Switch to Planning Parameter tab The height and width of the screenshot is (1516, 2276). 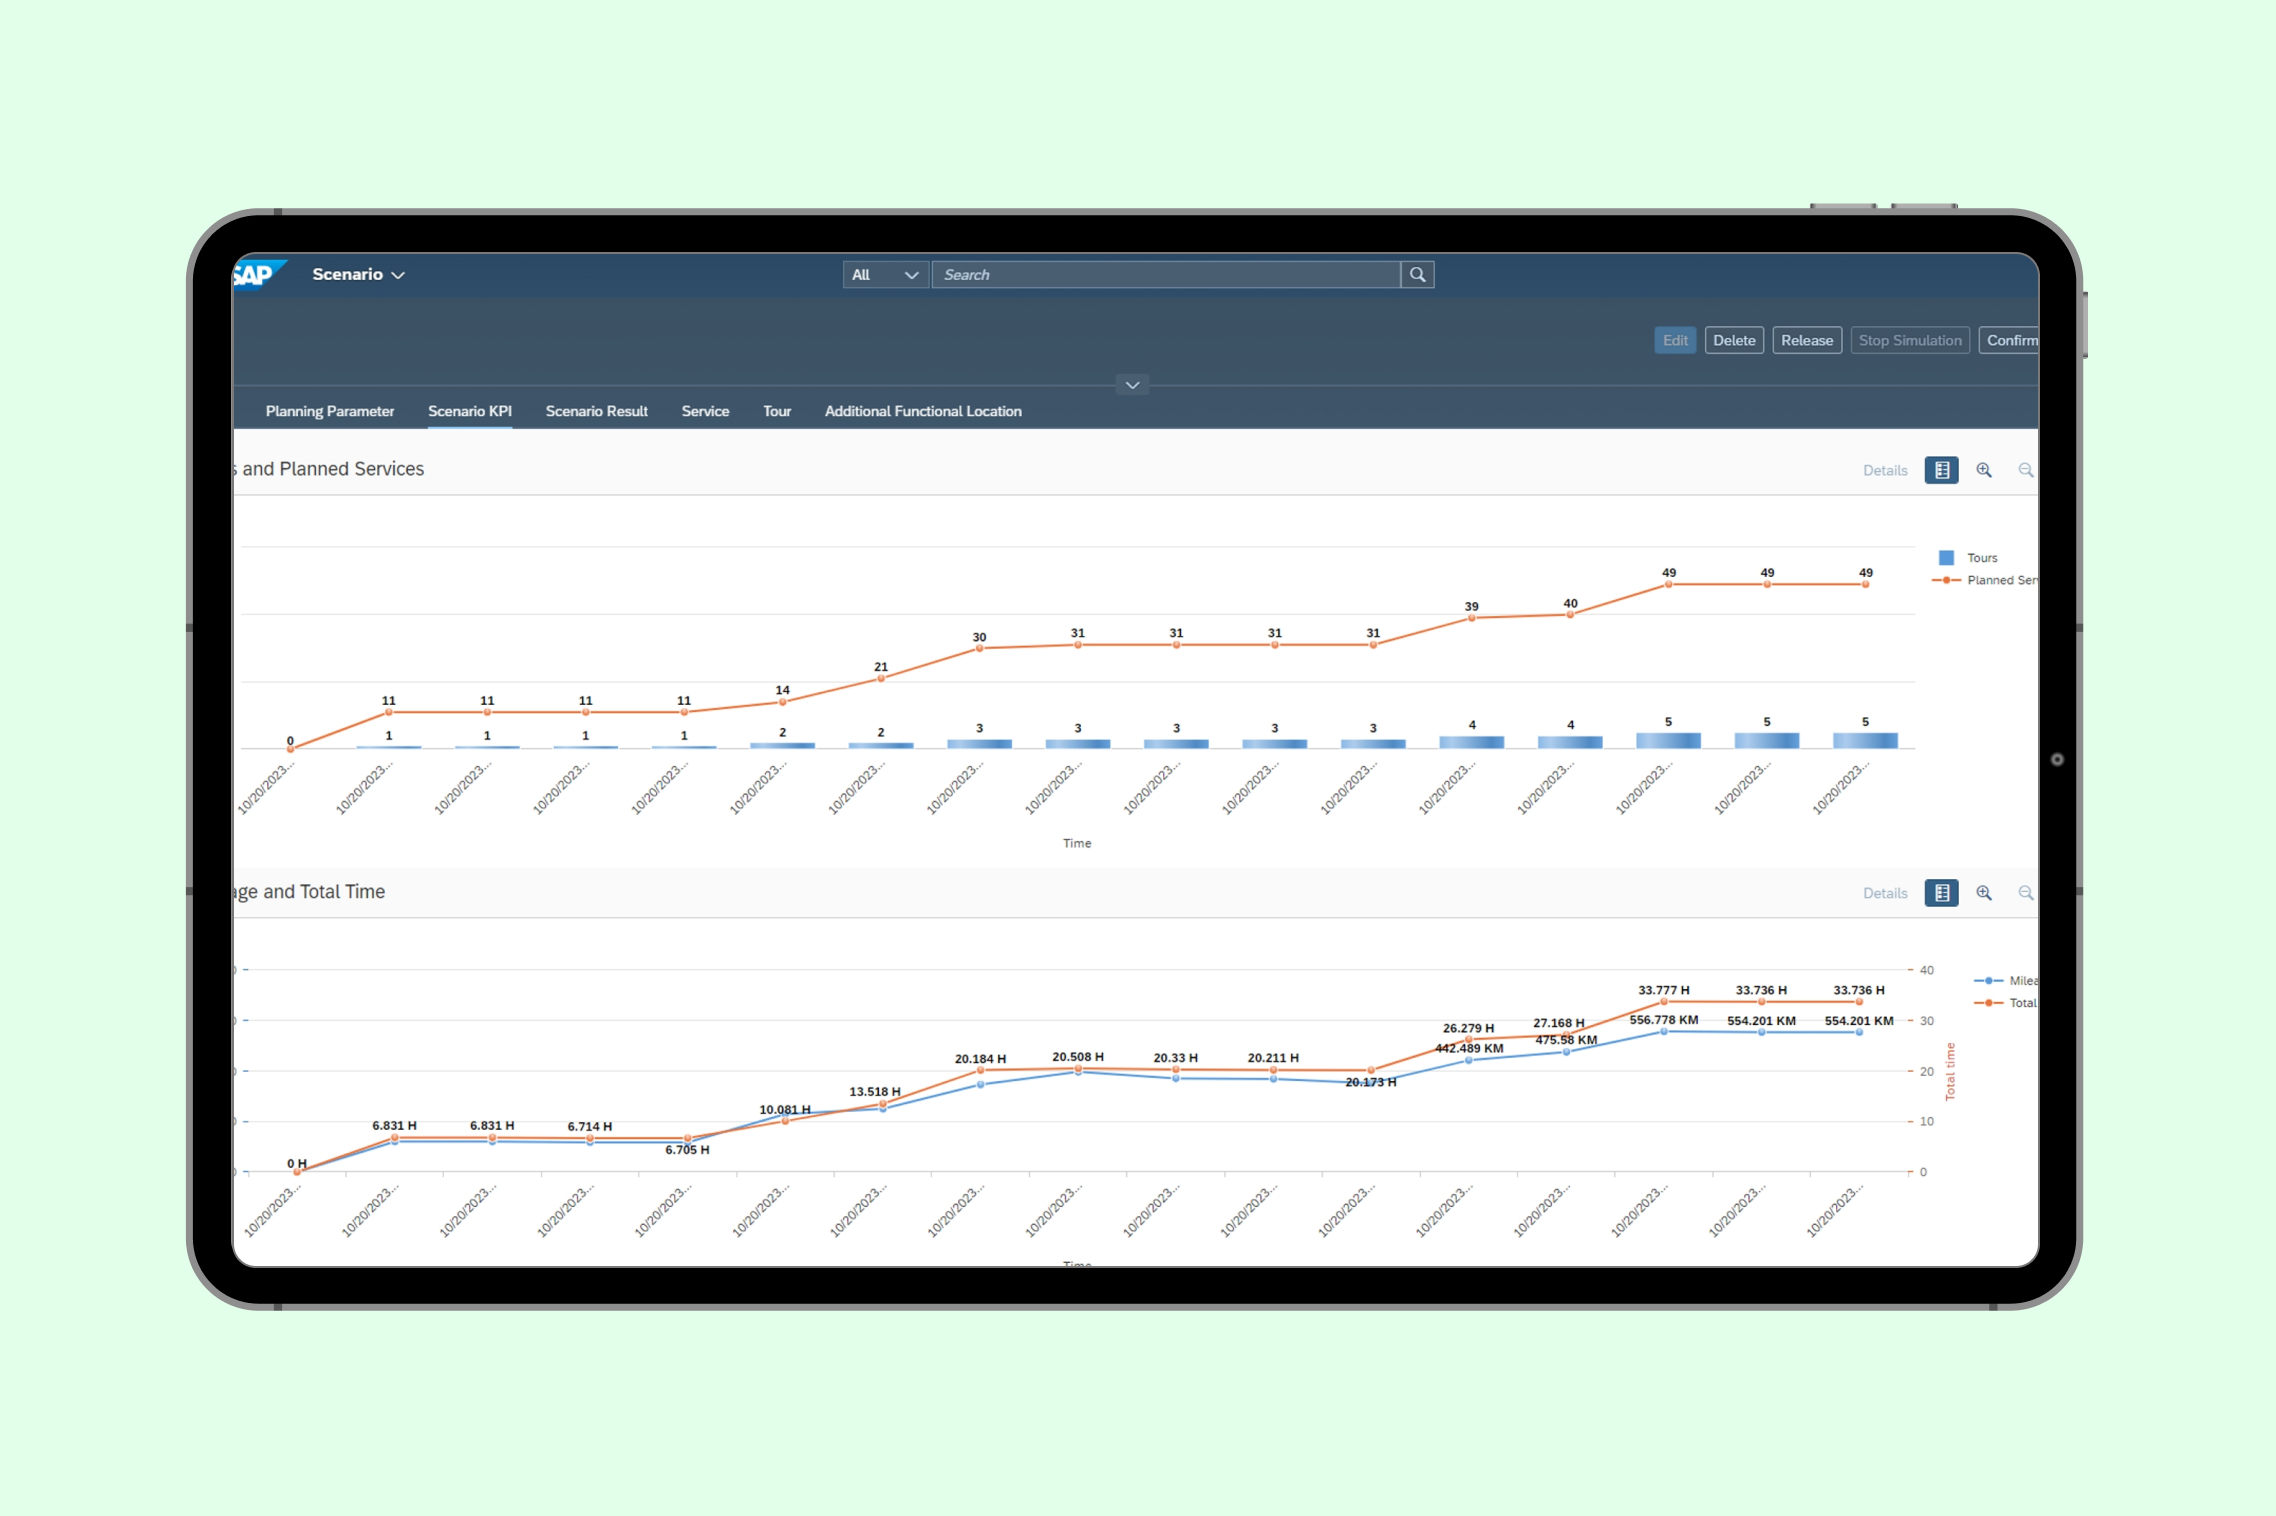coord(330,411)
